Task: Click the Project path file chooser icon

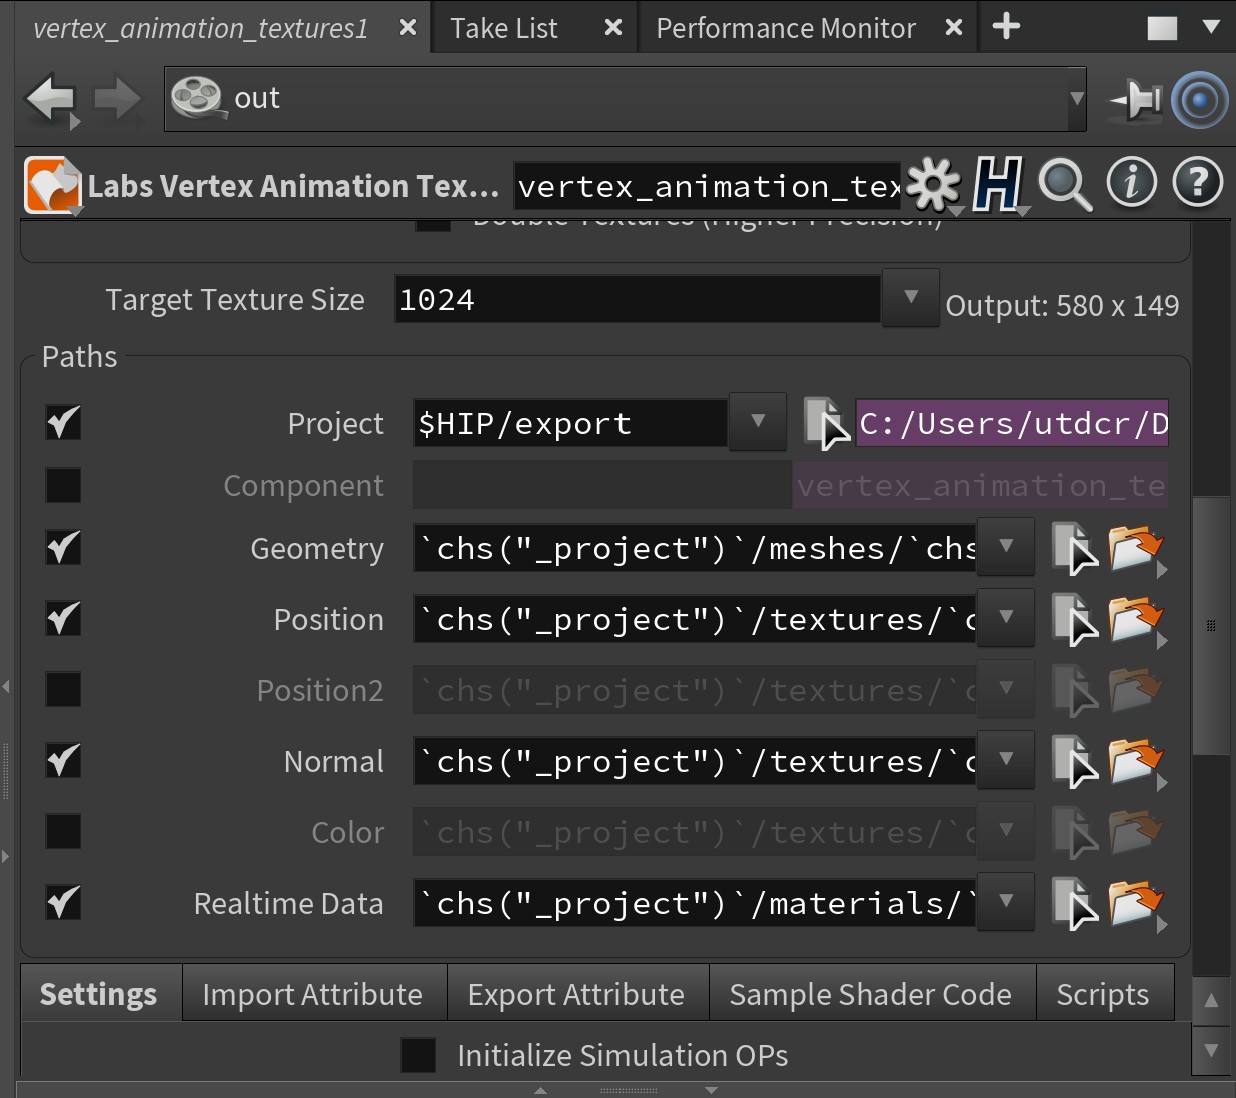Action: coord(826,423)
